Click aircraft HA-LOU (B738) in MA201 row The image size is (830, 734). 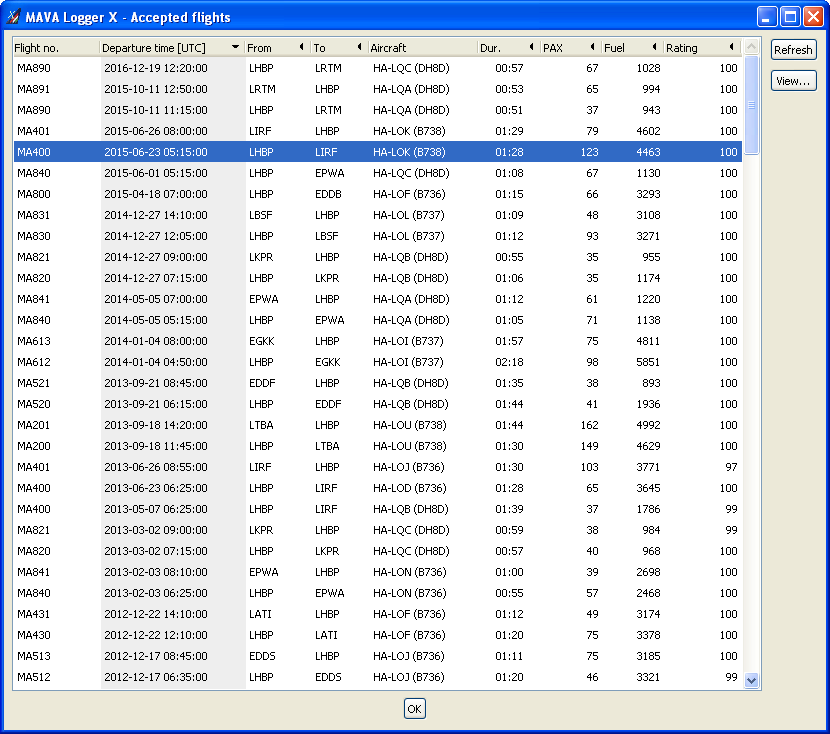click(x=410, y=425)
